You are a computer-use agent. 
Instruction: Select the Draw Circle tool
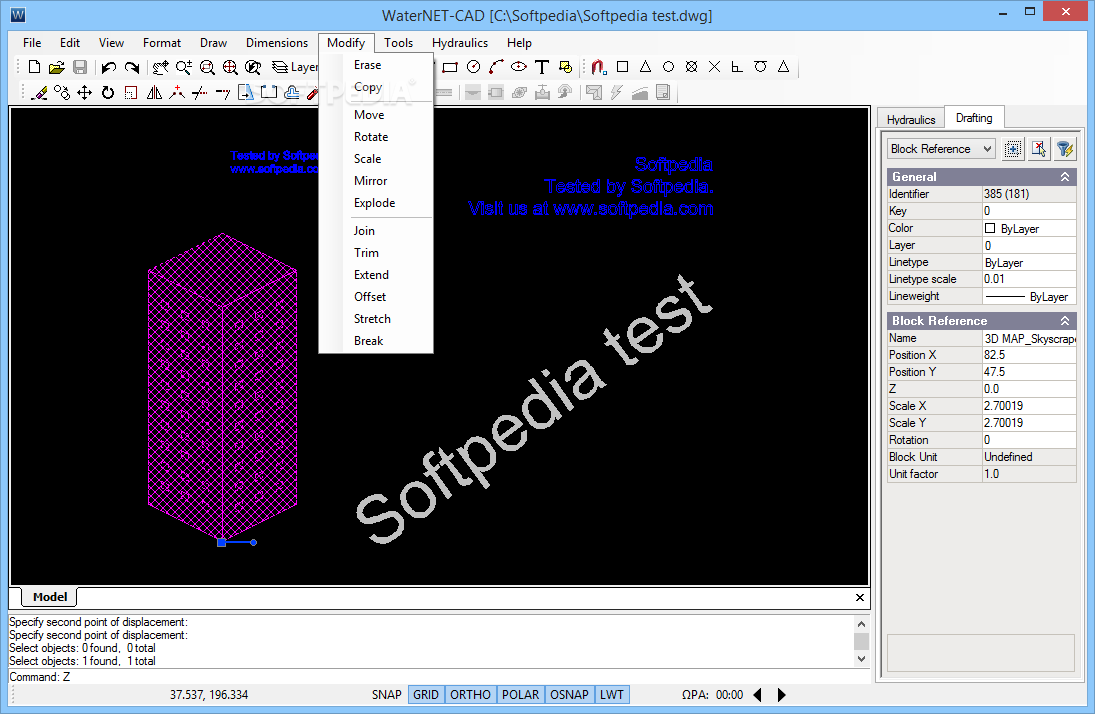point(473,67)
